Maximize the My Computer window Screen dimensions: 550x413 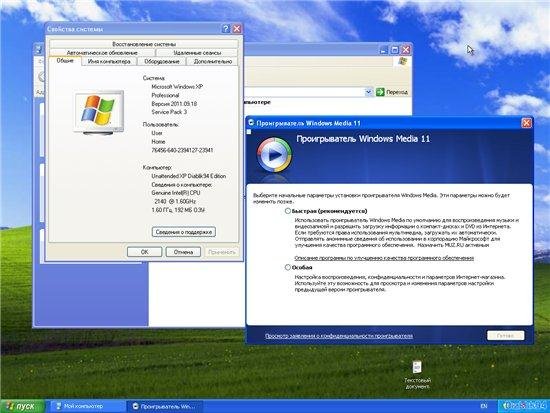tap(395, 50)
